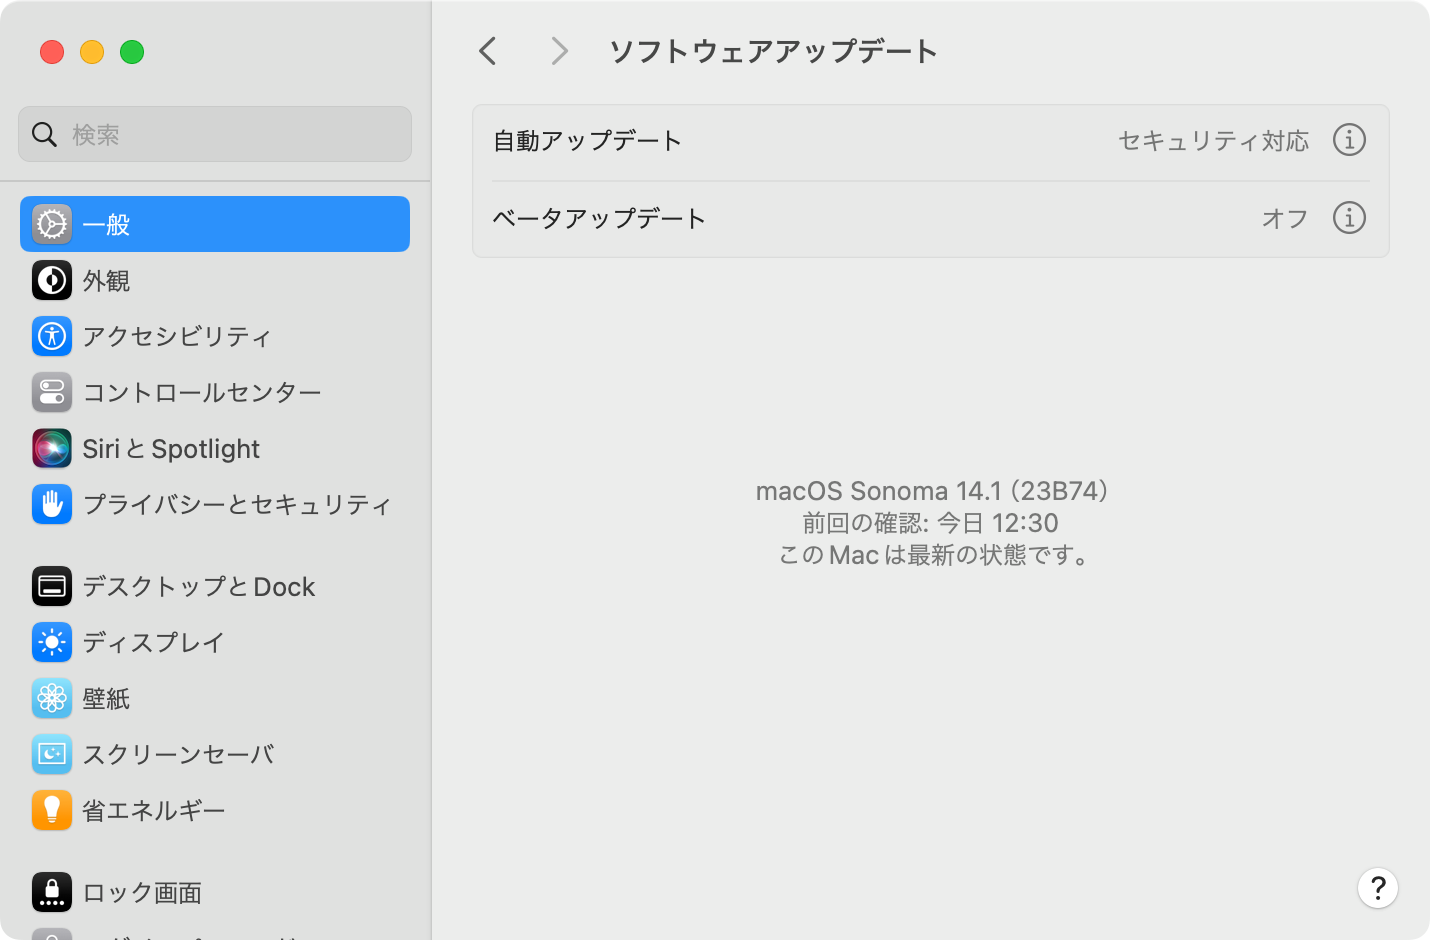Open ディスプレイ settings pane

coord(215,642)
